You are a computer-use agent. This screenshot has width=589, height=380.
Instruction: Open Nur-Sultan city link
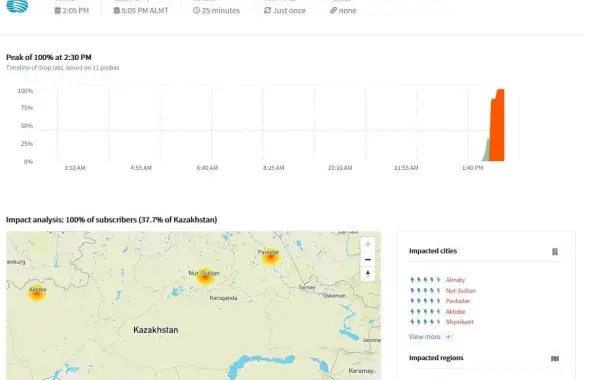point(461,290)
